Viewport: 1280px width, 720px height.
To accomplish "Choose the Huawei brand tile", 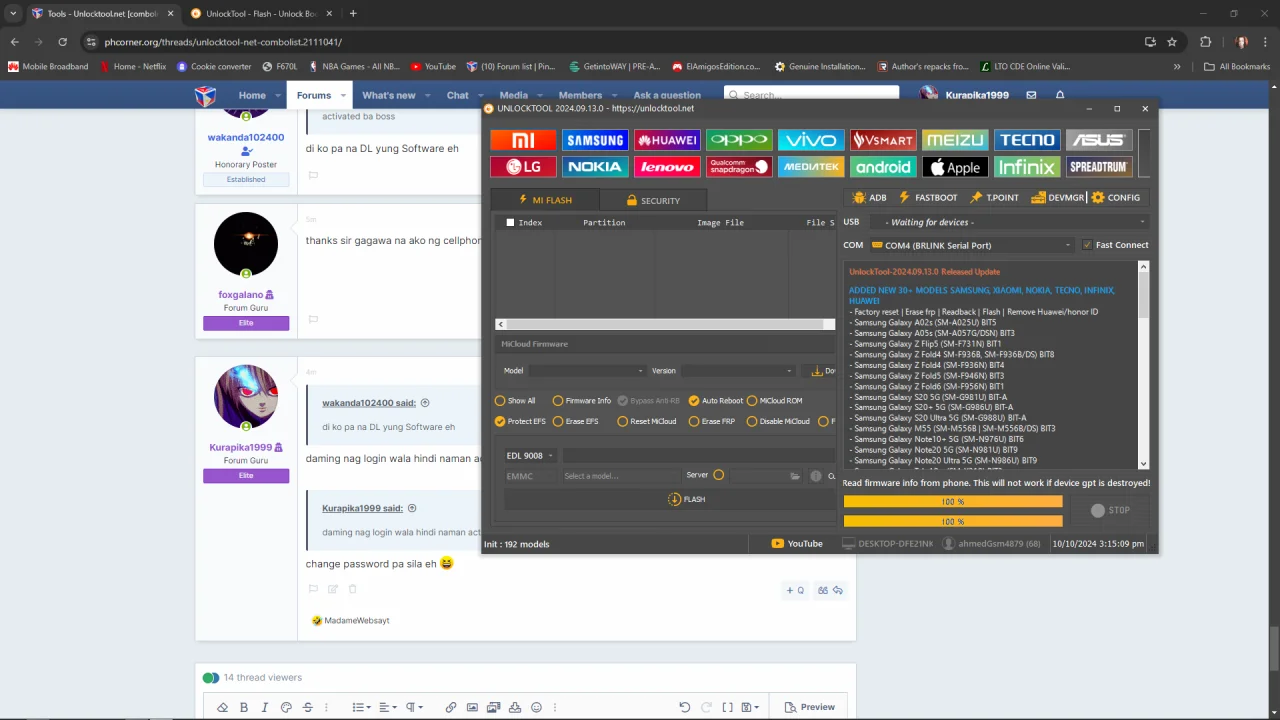I will (x=667, y=140).
